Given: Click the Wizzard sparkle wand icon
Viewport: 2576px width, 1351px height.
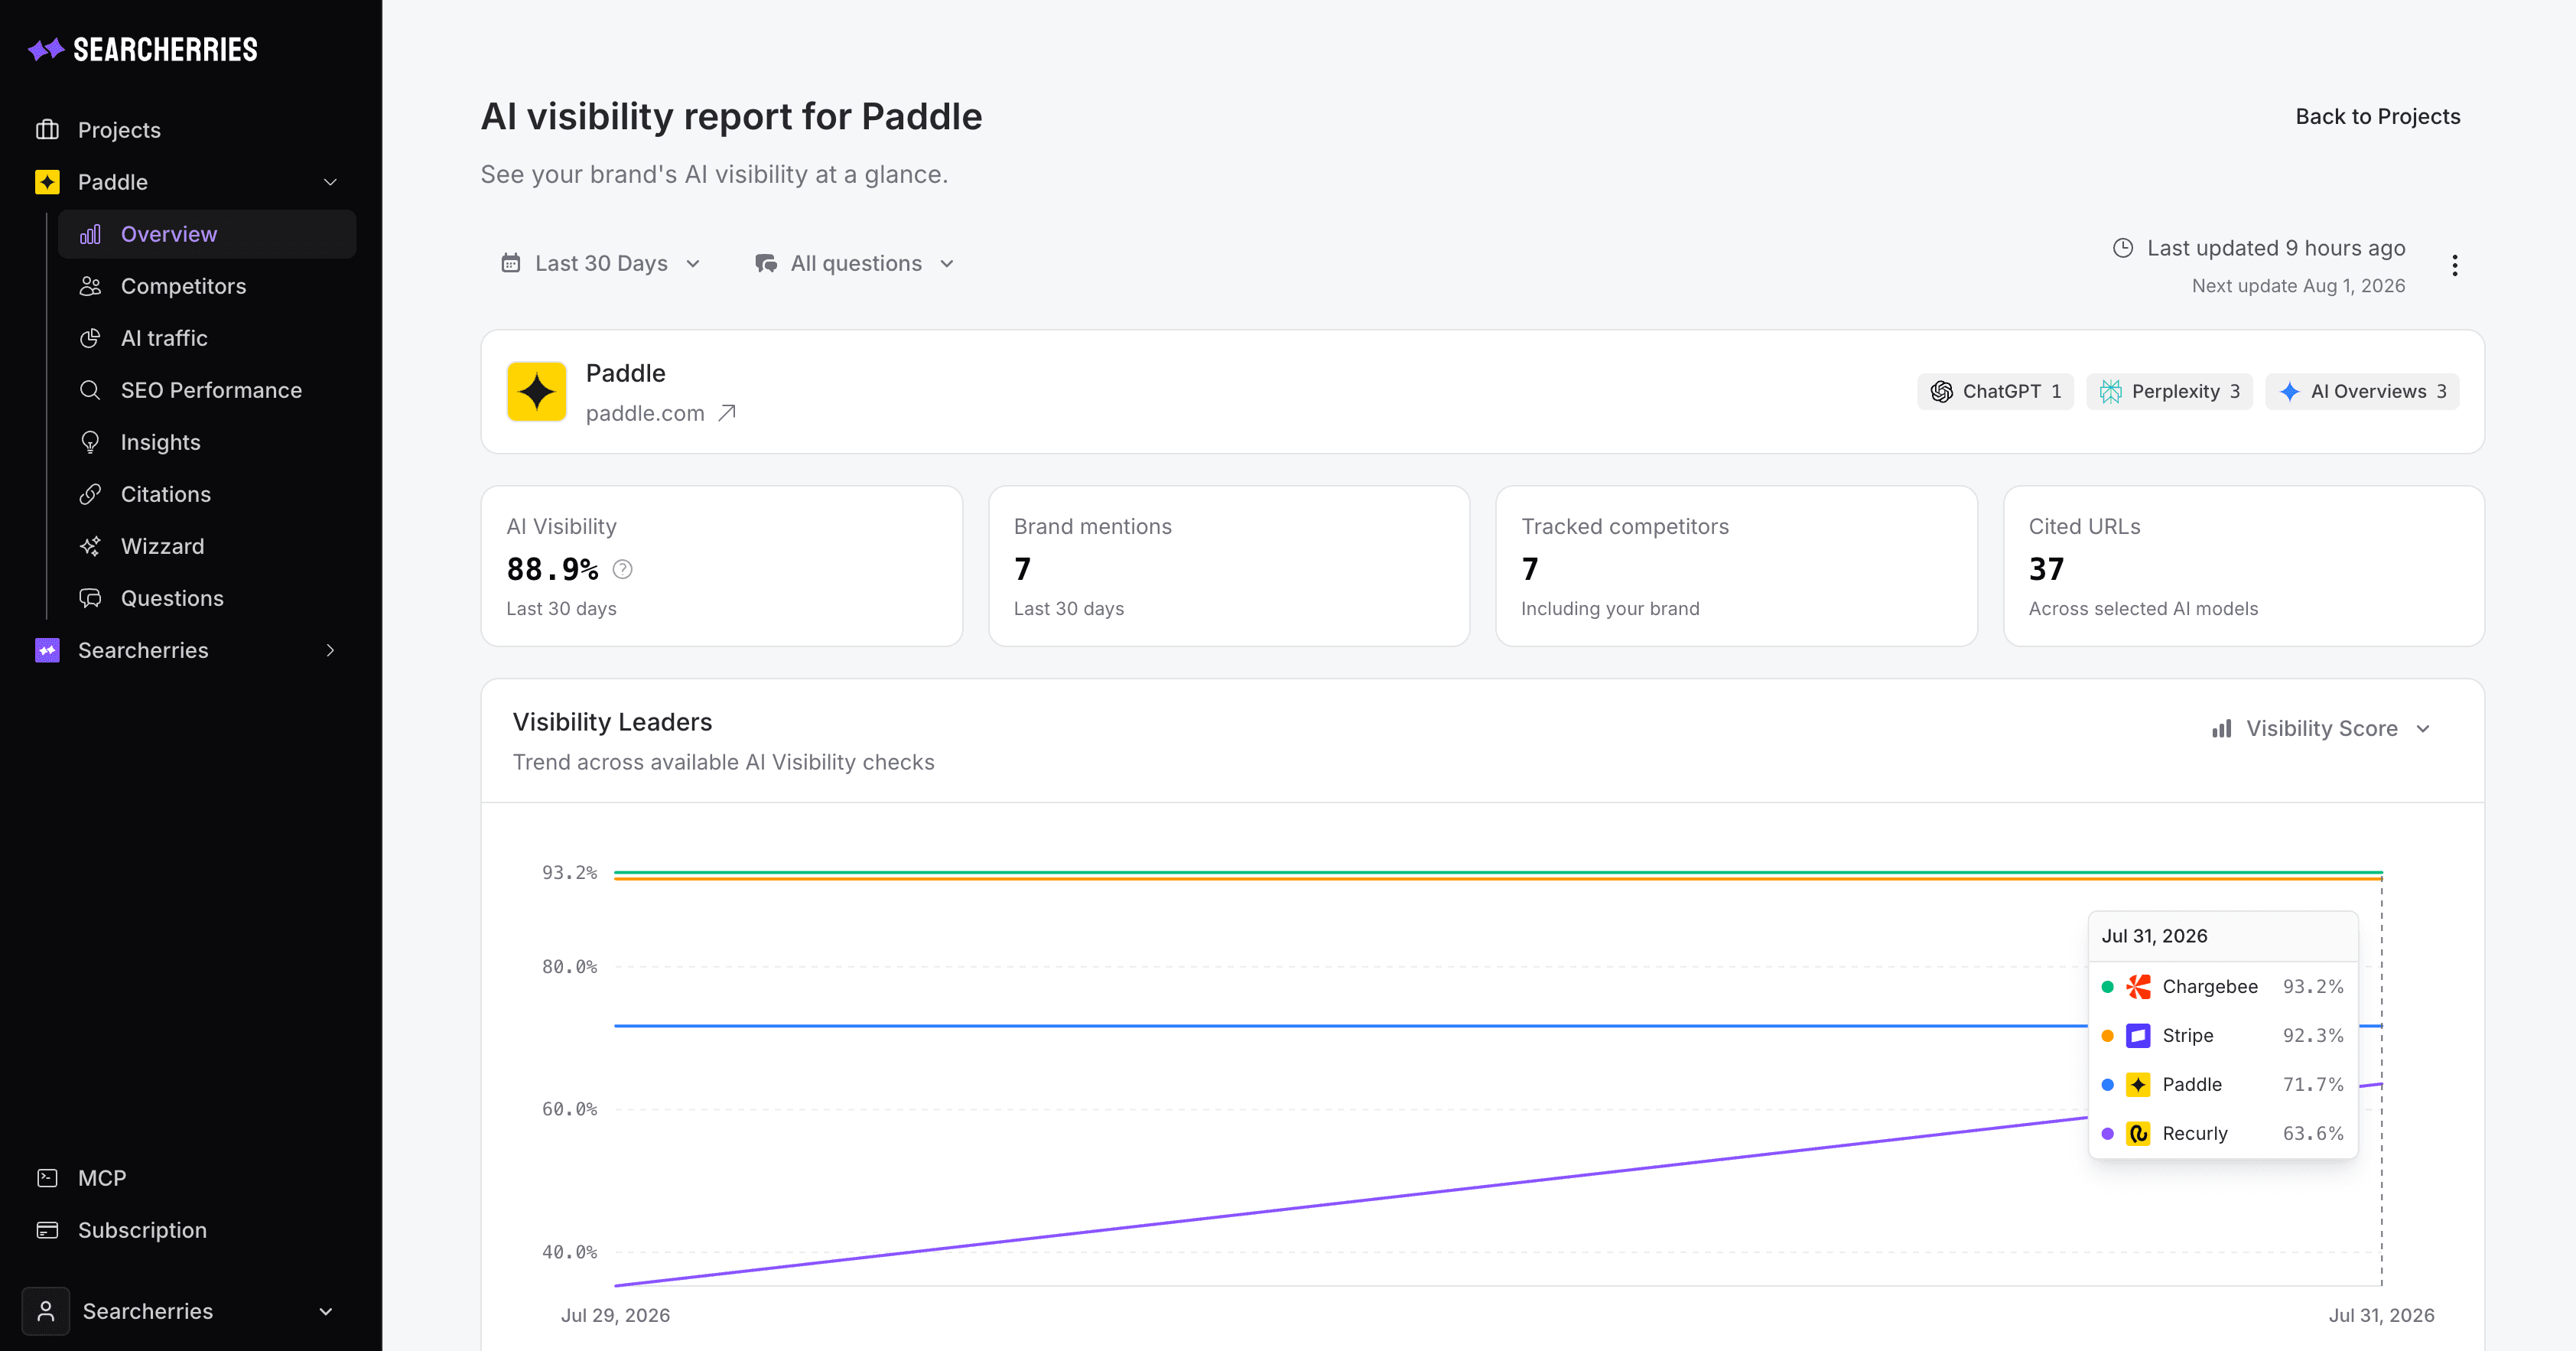Looking at the screenshot, I should tap(90, 546).
